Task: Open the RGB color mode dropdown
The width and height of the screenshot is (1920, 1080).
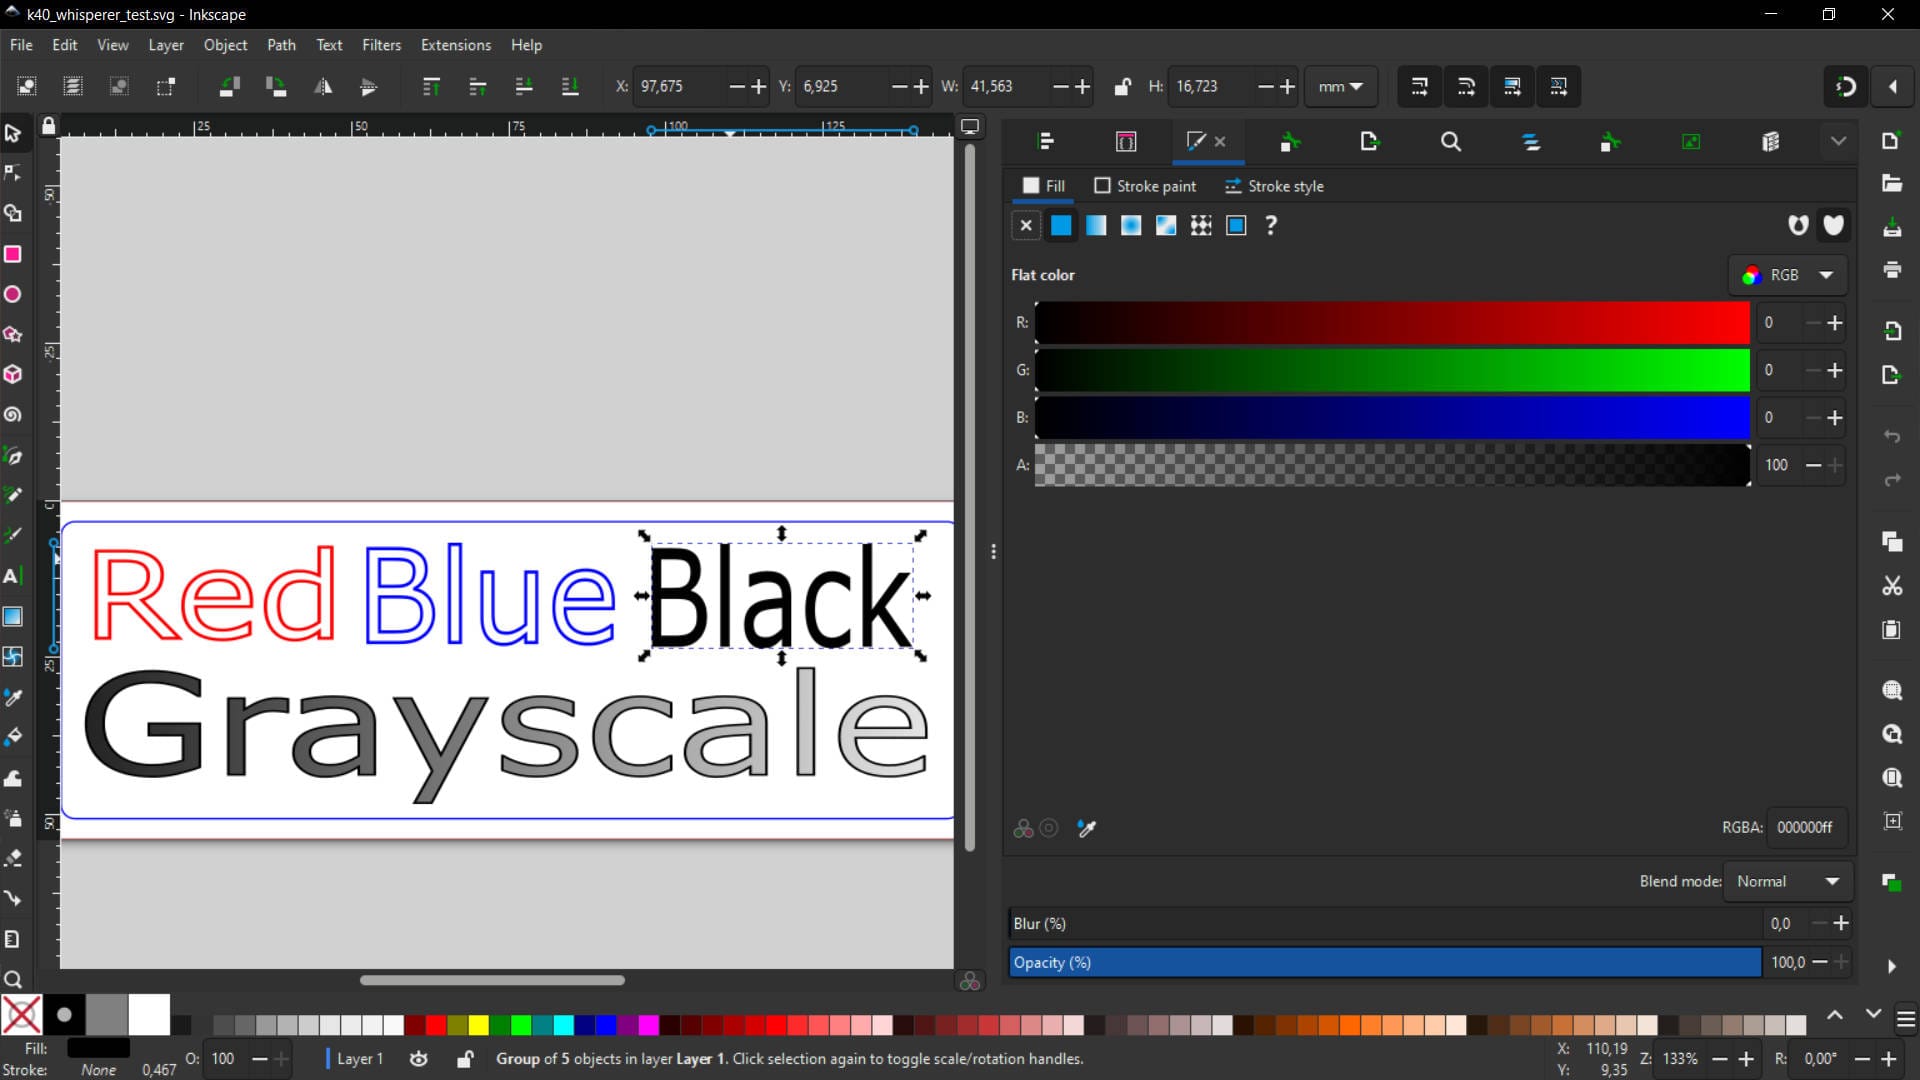Action: [x=1787, y=275]
